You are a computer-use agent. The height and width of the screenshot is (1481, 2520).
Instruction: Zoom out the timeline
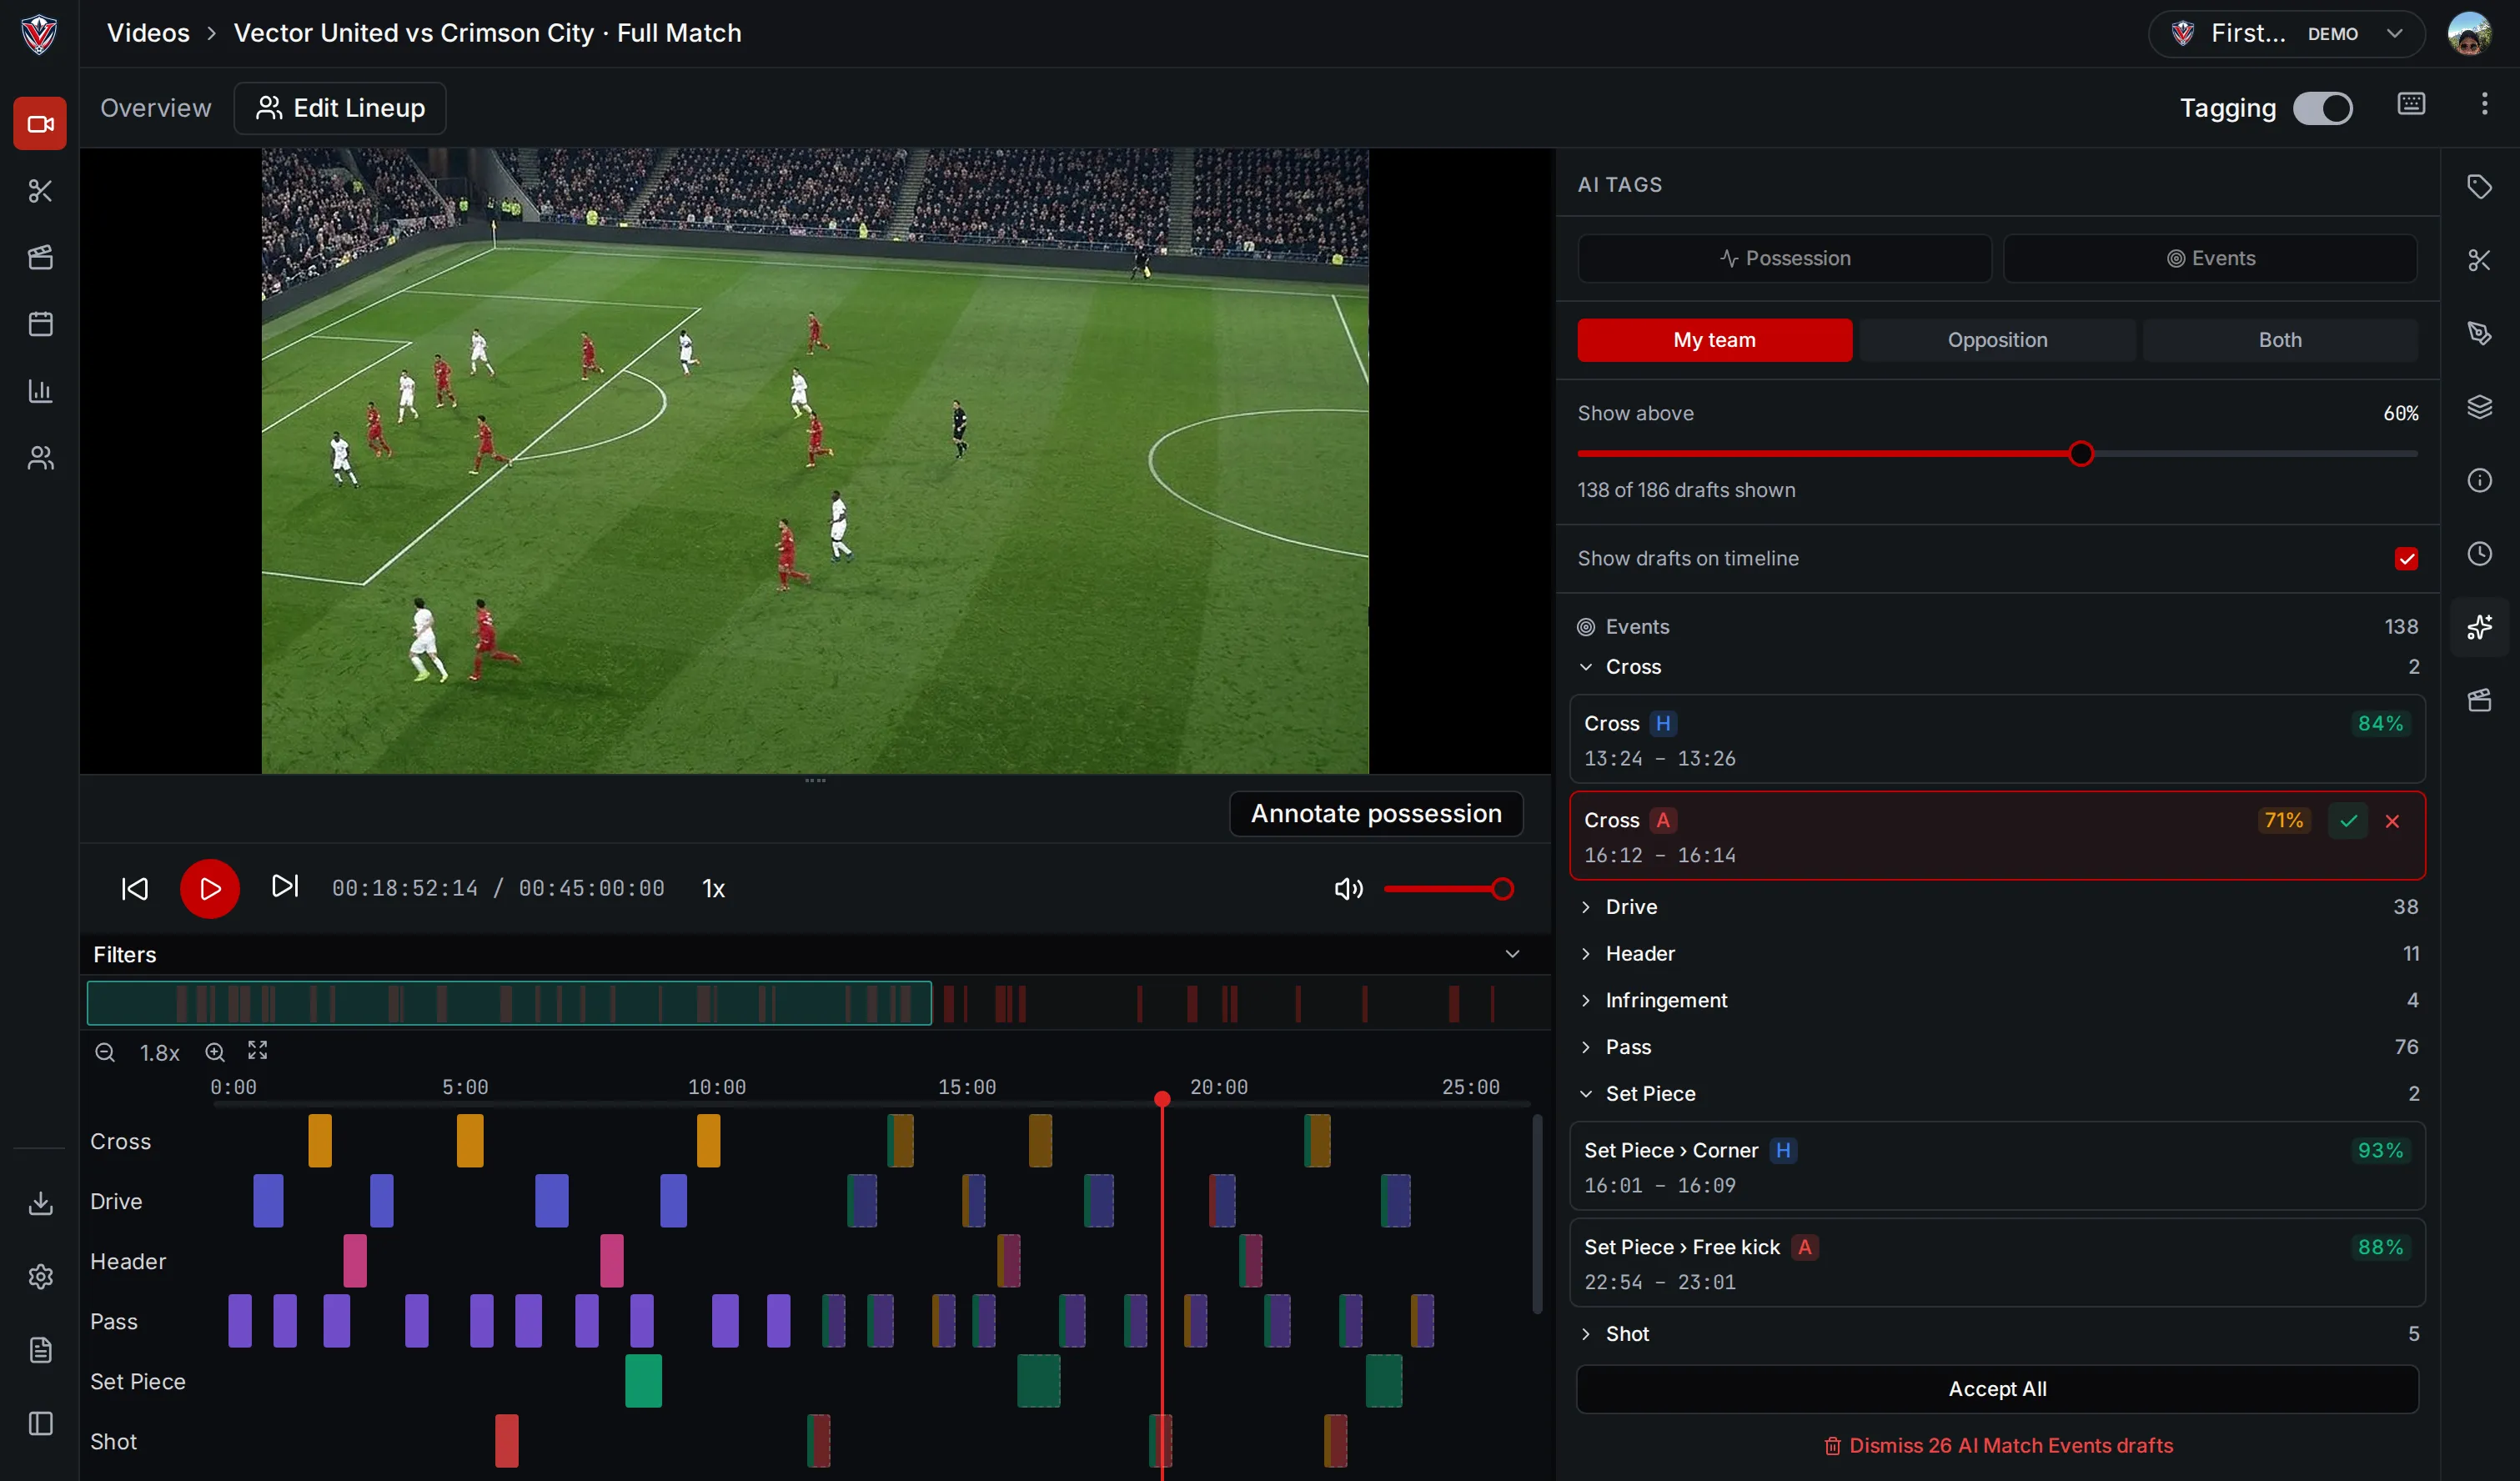pos(105,1053)
